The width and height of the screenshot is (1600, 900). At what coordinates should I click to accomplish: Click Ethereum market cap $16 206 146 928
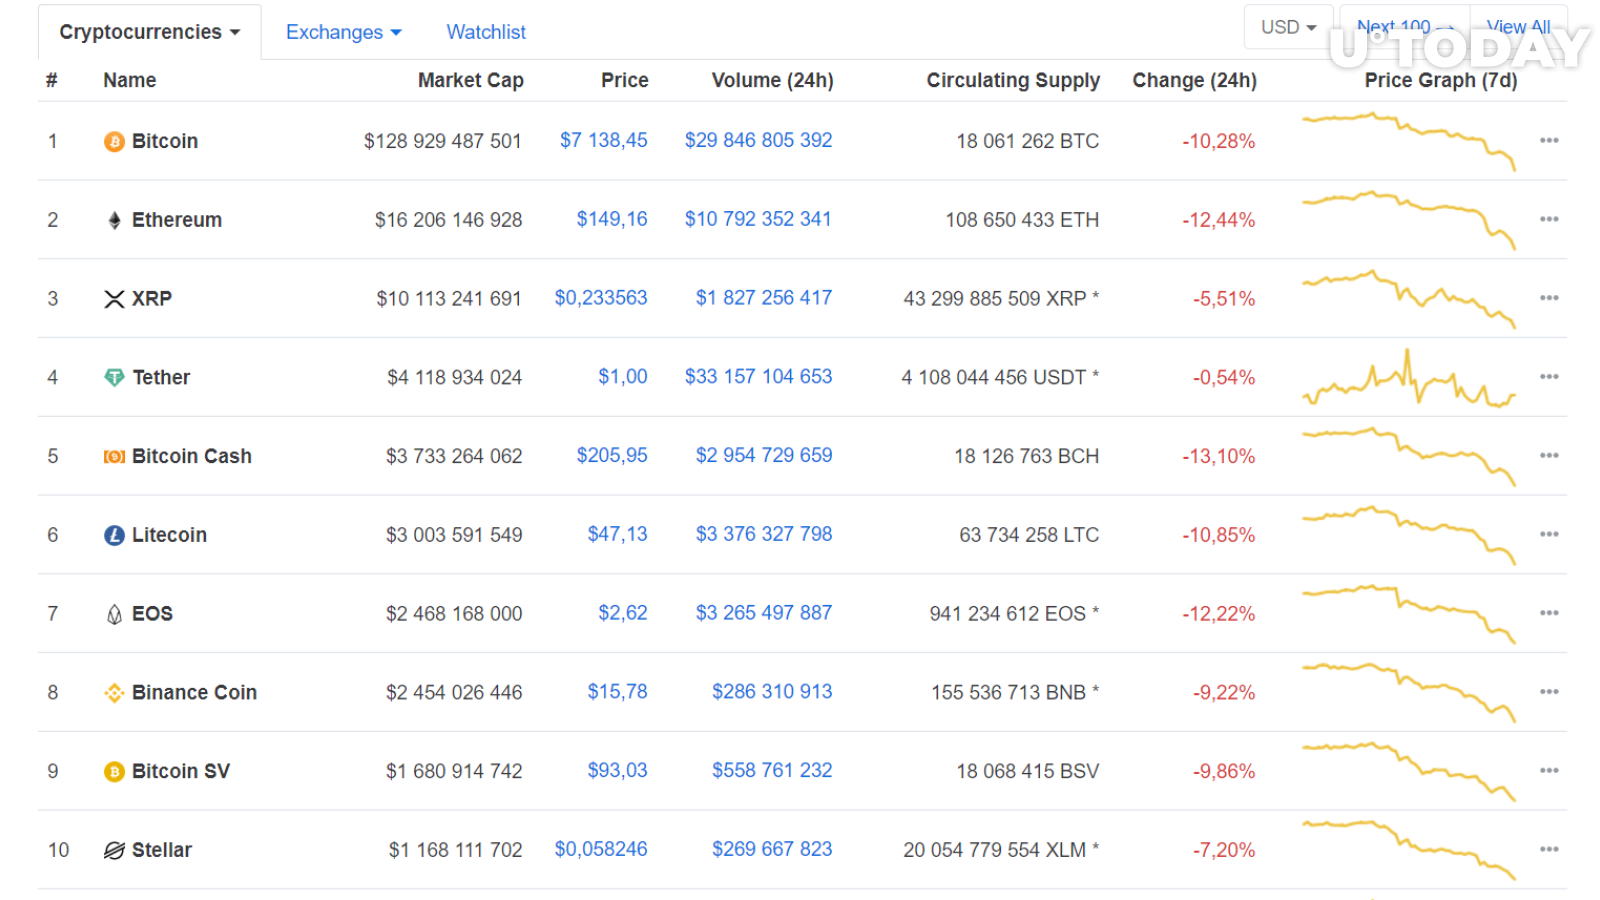[x=449, y=220]
